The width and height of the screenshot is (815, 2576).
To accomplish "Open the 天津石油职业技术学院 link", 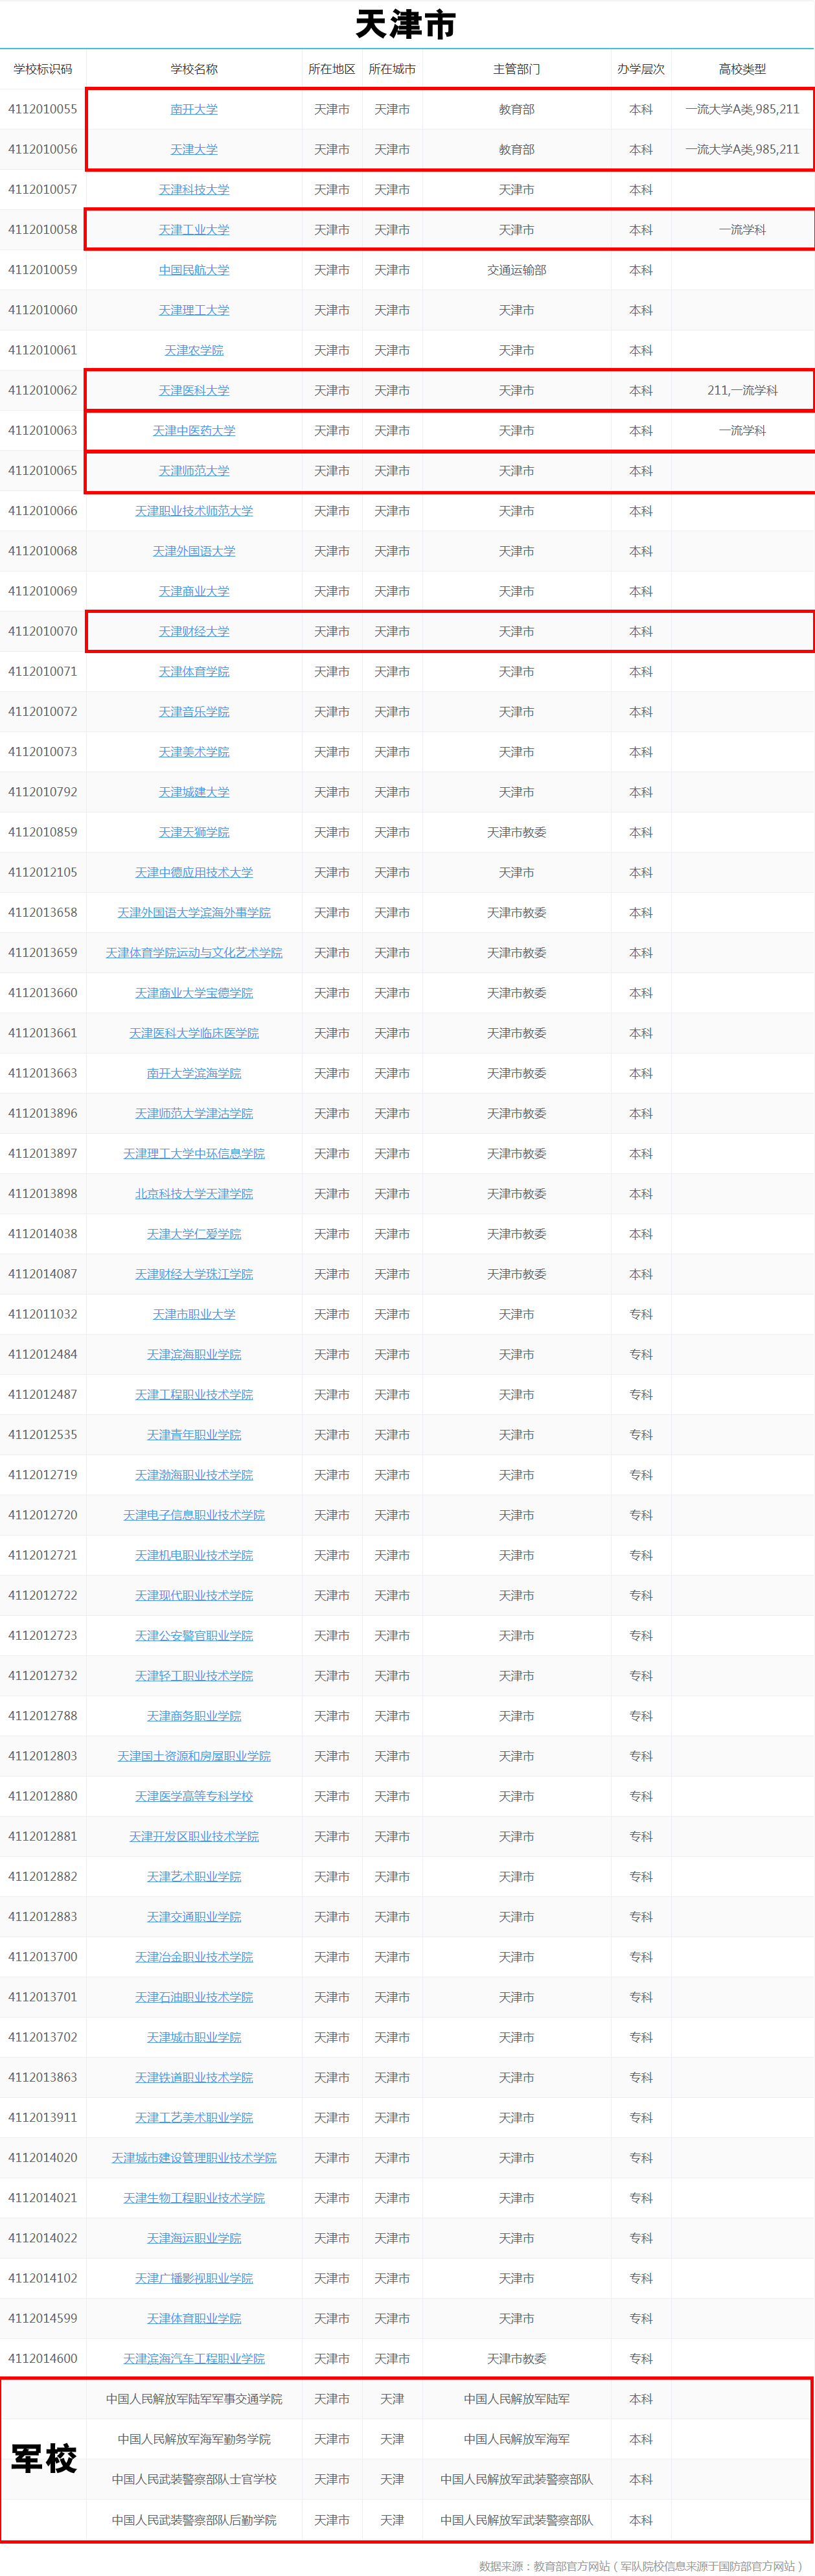I will (x=194, y=1997).
